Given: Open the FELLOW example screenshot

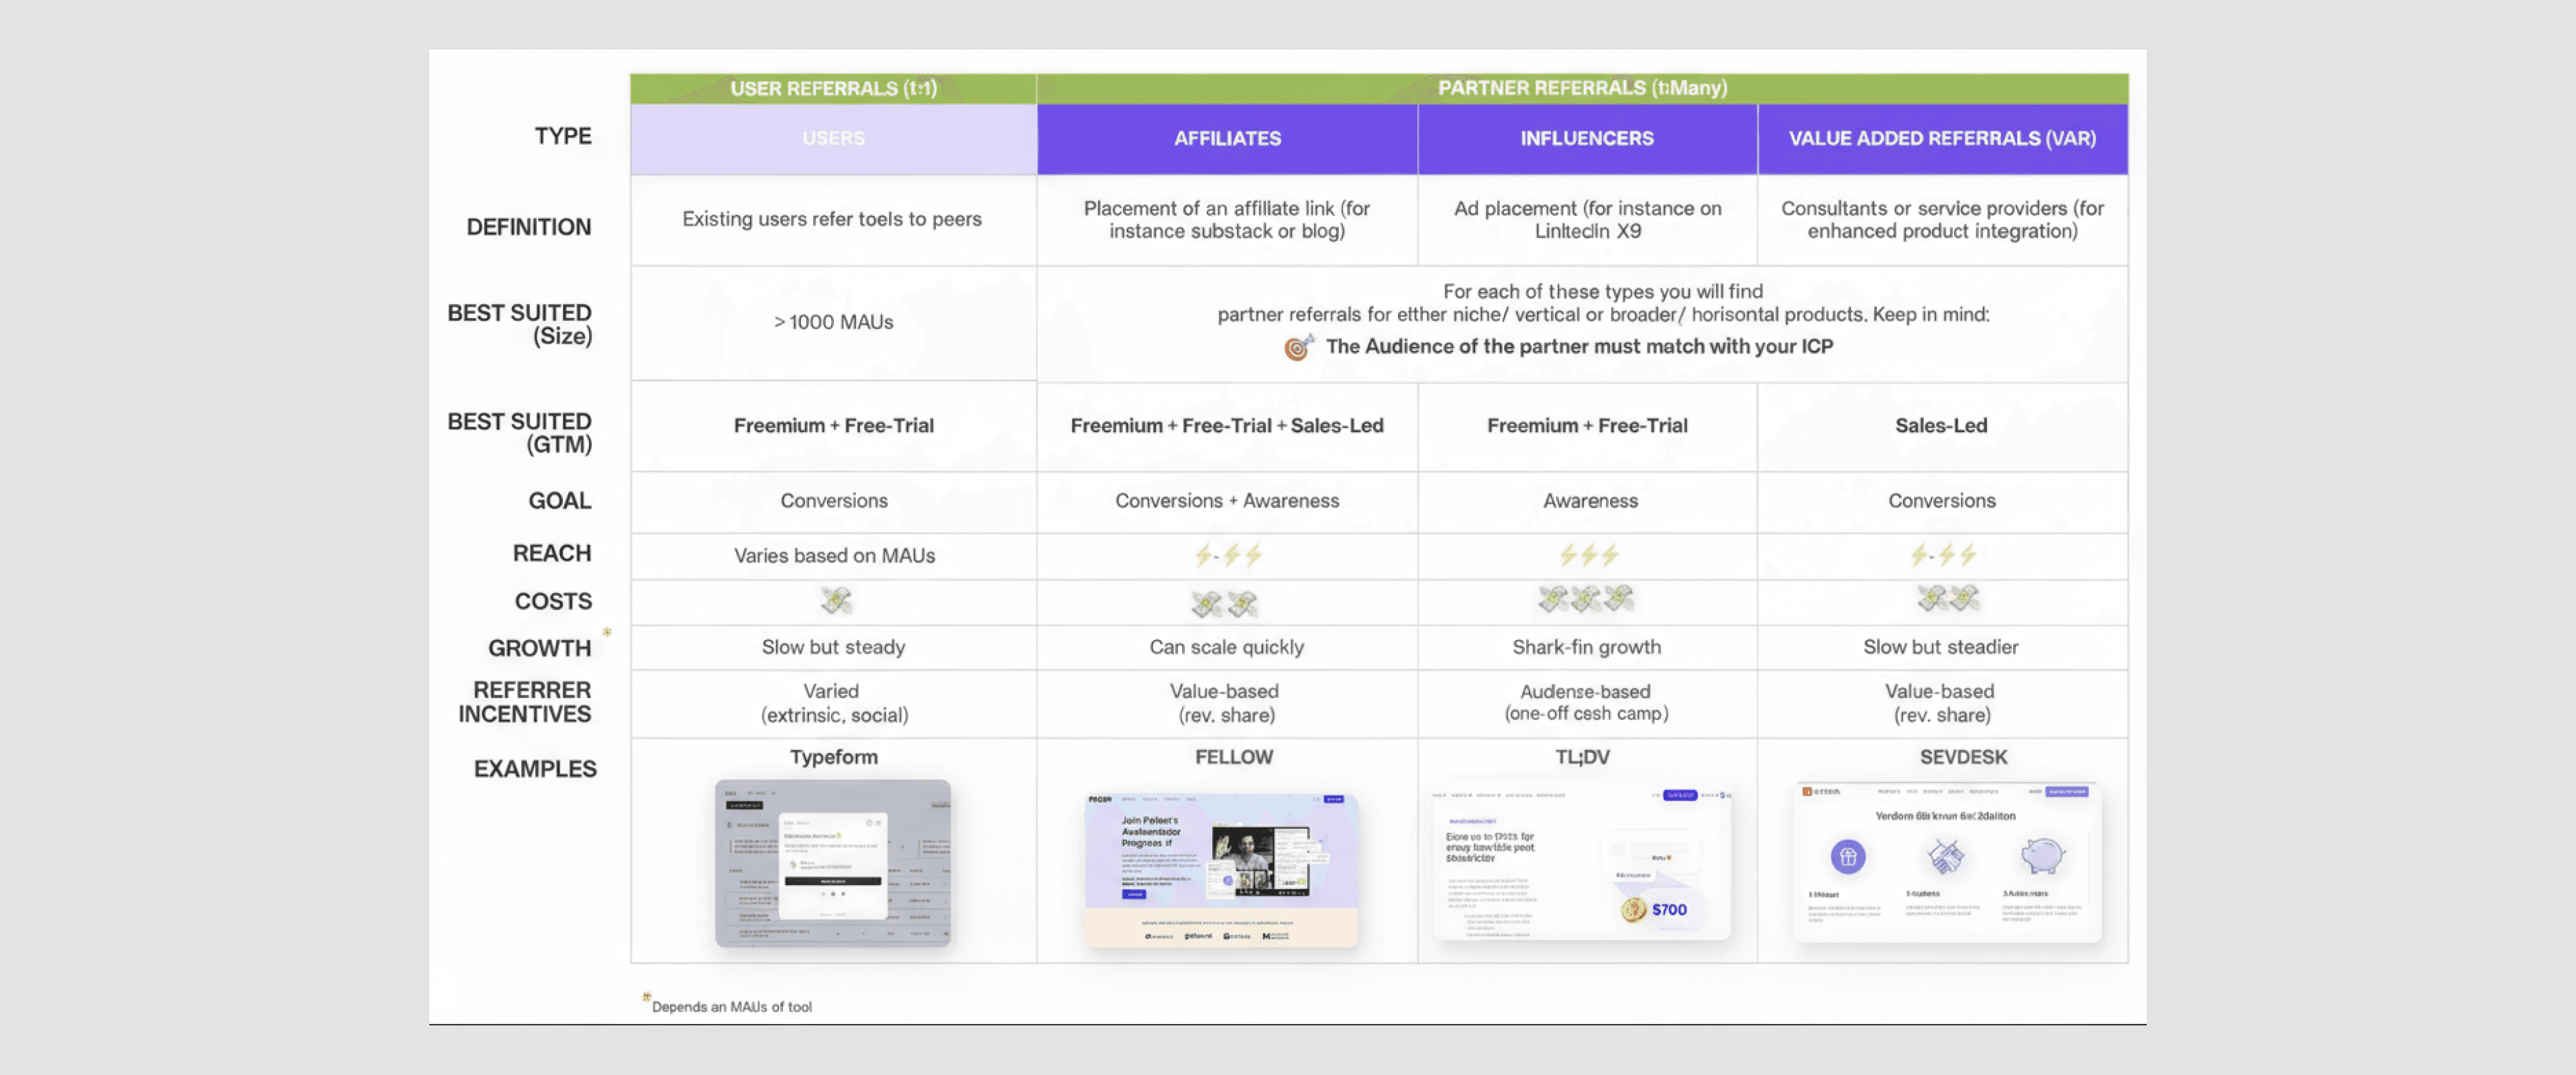Looking at the screenshot, I should tap(1221, 869).
